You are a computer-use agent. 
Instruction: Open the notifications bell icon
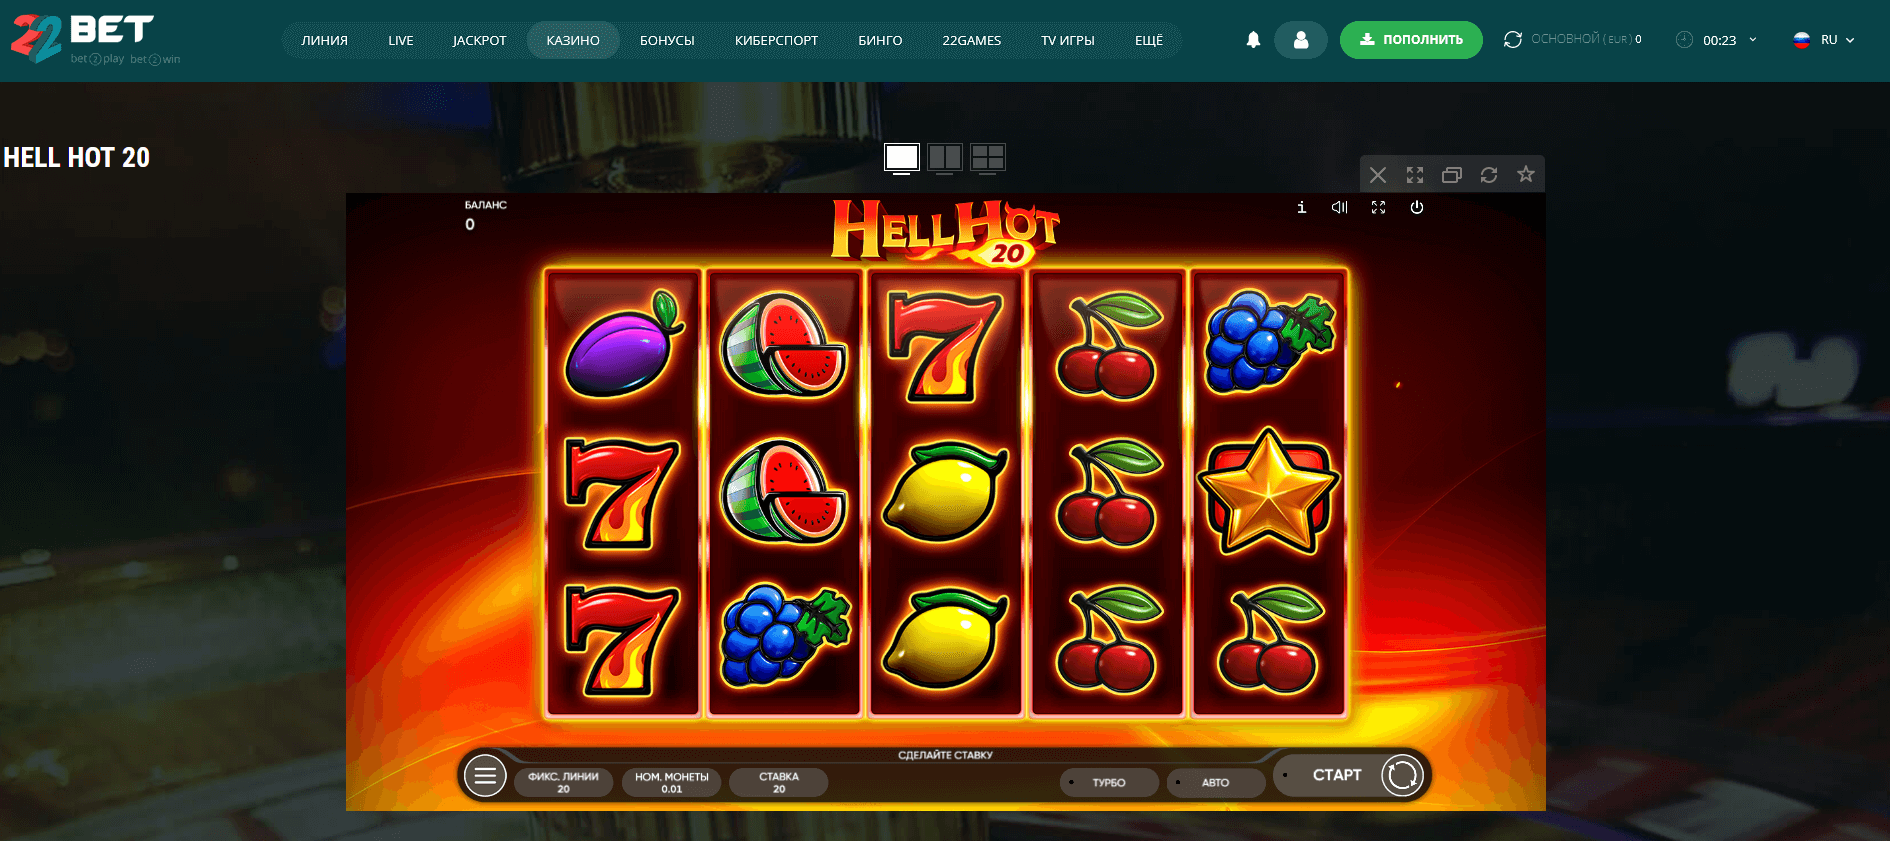(x=1253, y=40)
